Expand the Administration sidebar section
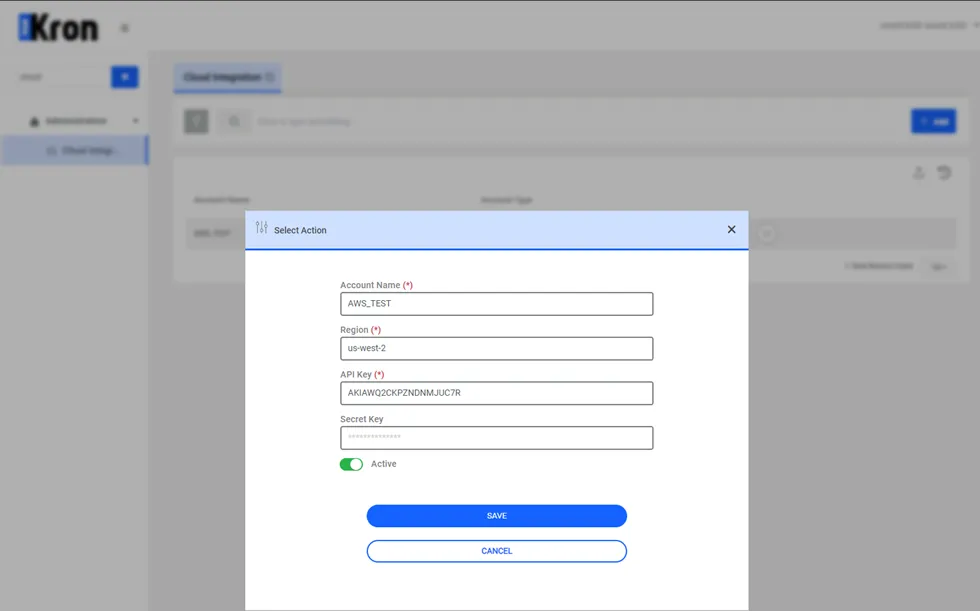The height and width of the screenshot is (611, 980). pyautogui.click(x=83, y=121)
